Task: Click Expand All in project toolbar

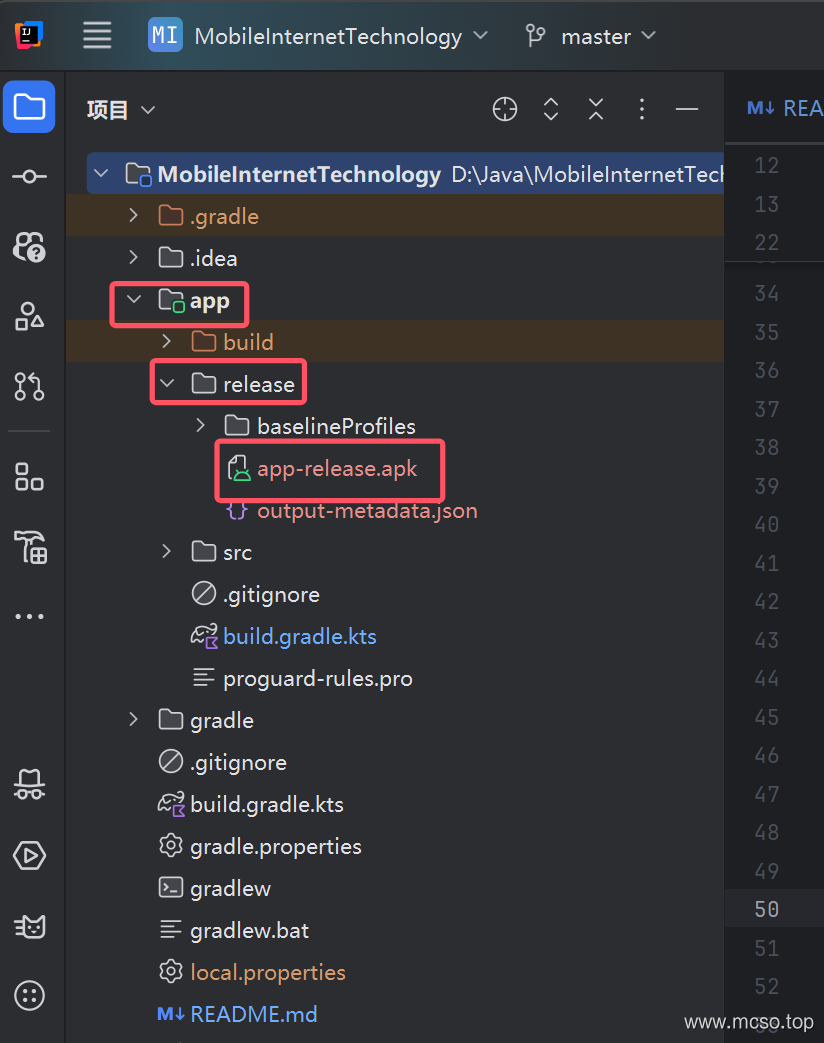Action: (551, 109)
